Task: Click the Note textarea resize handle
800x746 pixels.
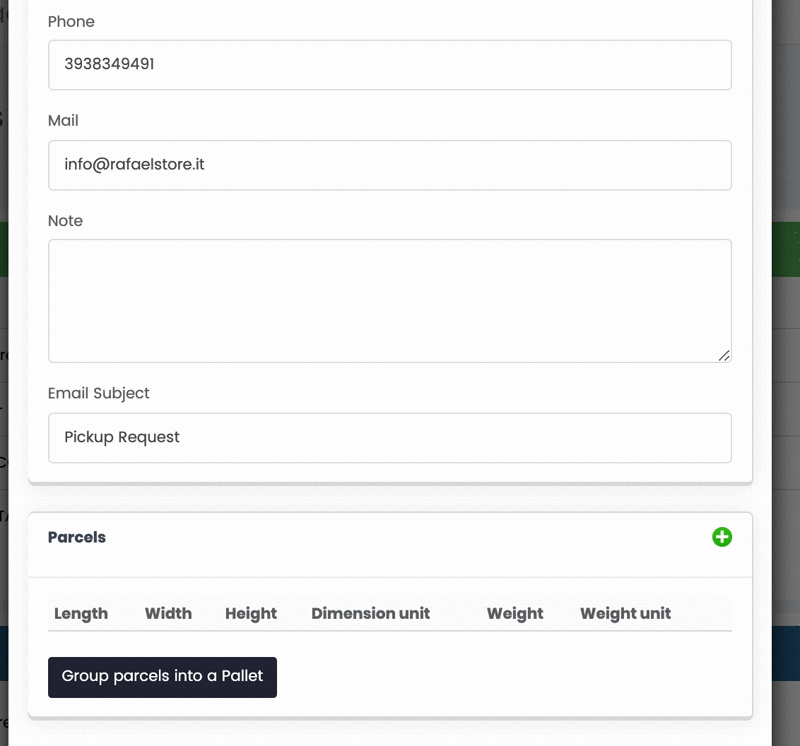Action: (x=724, y=356)
